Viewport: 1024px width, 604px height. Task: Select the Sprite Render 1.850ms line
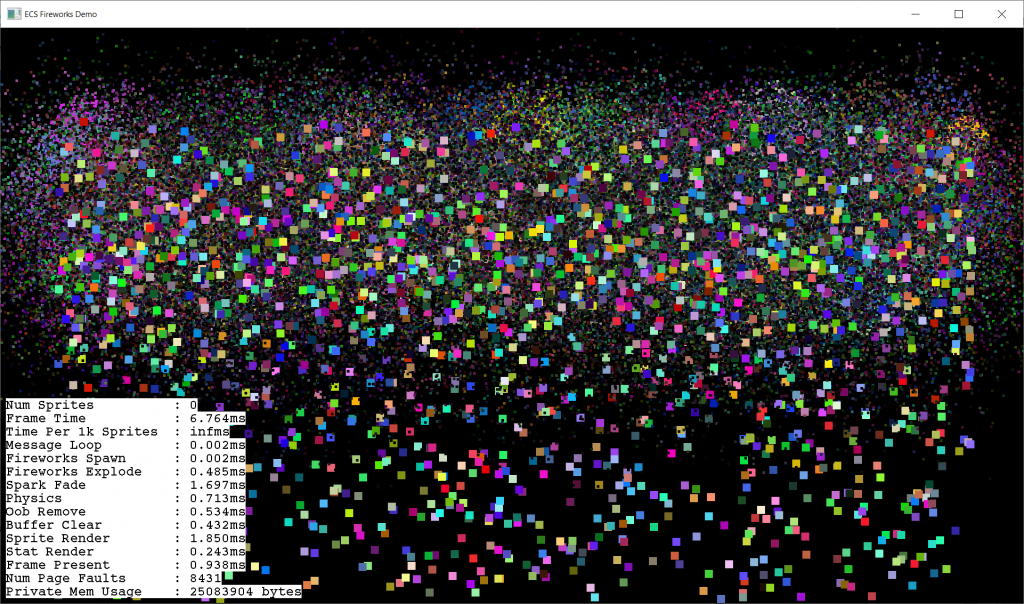(x=125, y=538)
